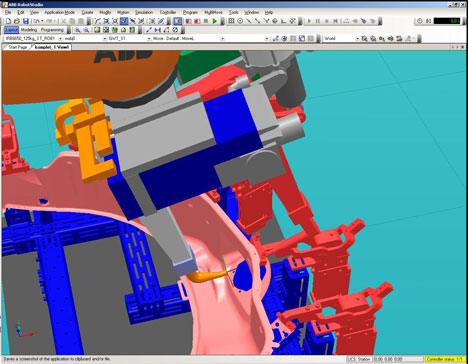This screenshot has height=364, width=468.
Task: Open the Window menu
Action: tap(251, 12)
